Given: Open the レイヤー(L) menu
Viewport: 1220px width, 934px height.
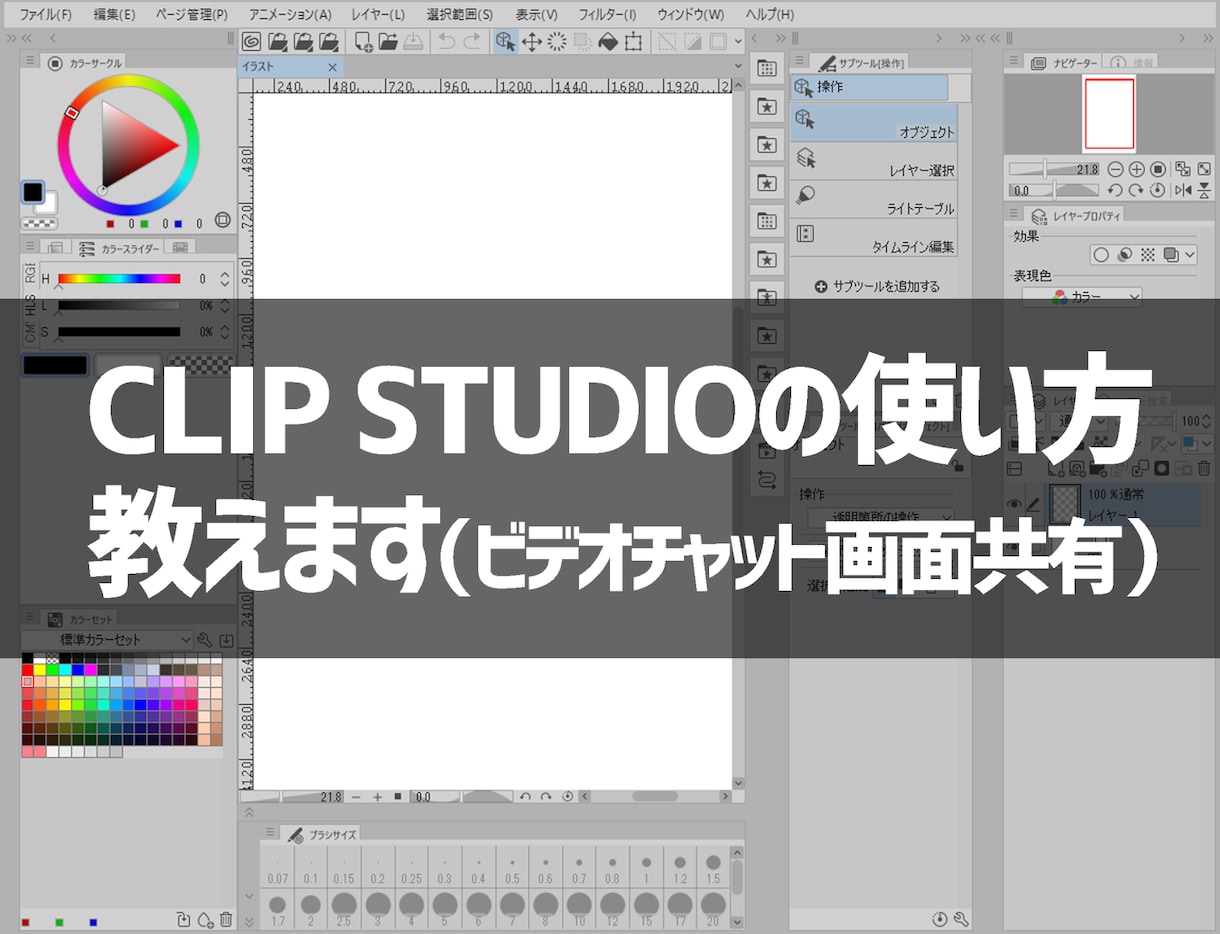Looking at the screenshot, I should [378, 15].
